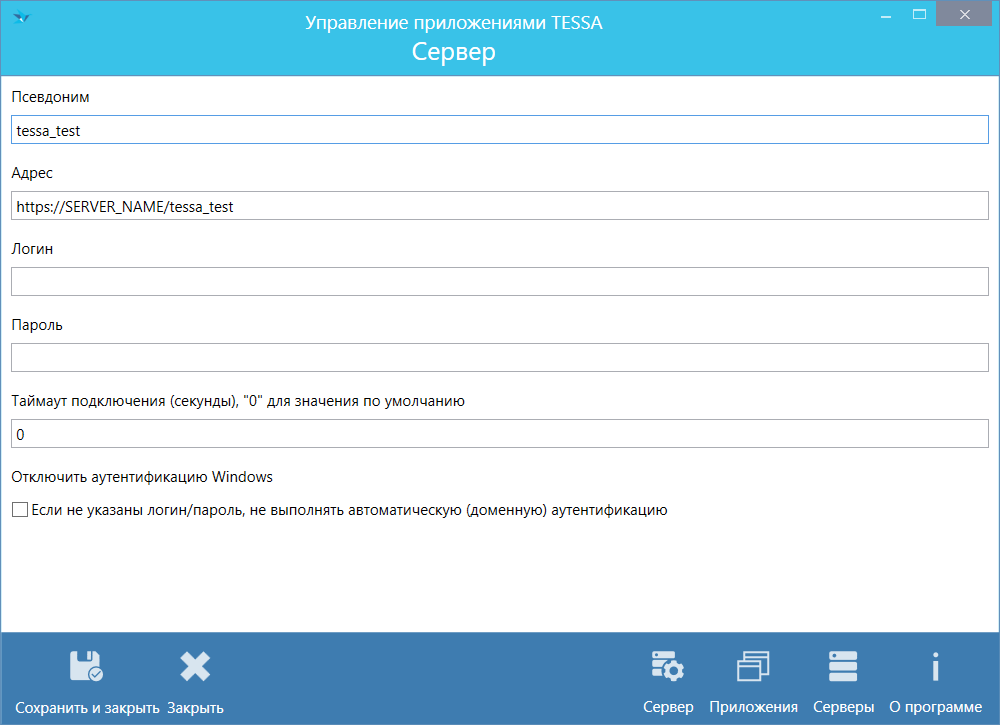Image resolution: width=1000 pixels, height=725 pixels.
Task: Select the empty Логин input field
Action: click(499, 282)
